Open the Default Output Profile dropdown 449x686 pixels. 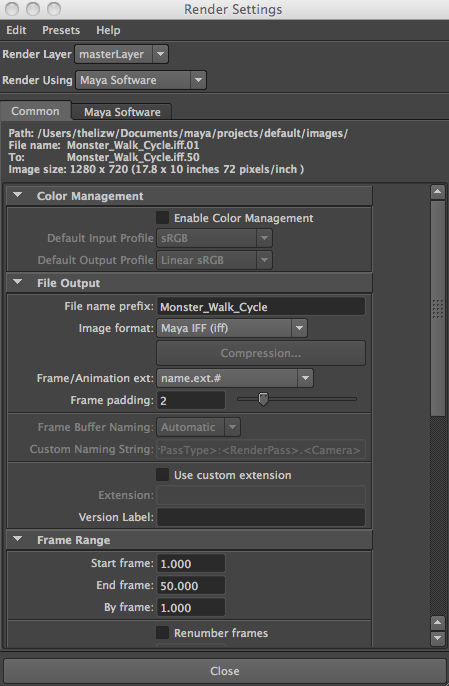point(214,260)
